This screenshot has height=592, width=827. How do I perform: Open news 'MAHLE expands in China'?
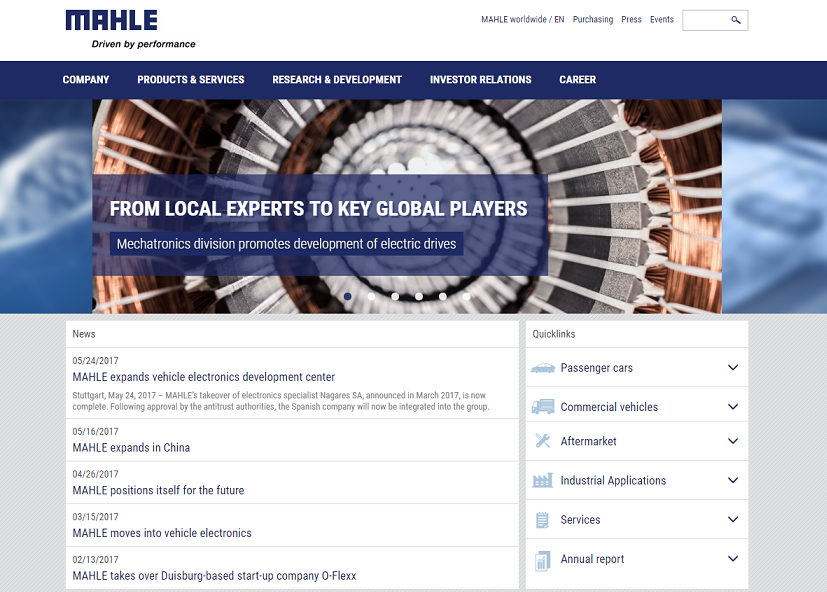pyautogui.click(x=131, y=447)
